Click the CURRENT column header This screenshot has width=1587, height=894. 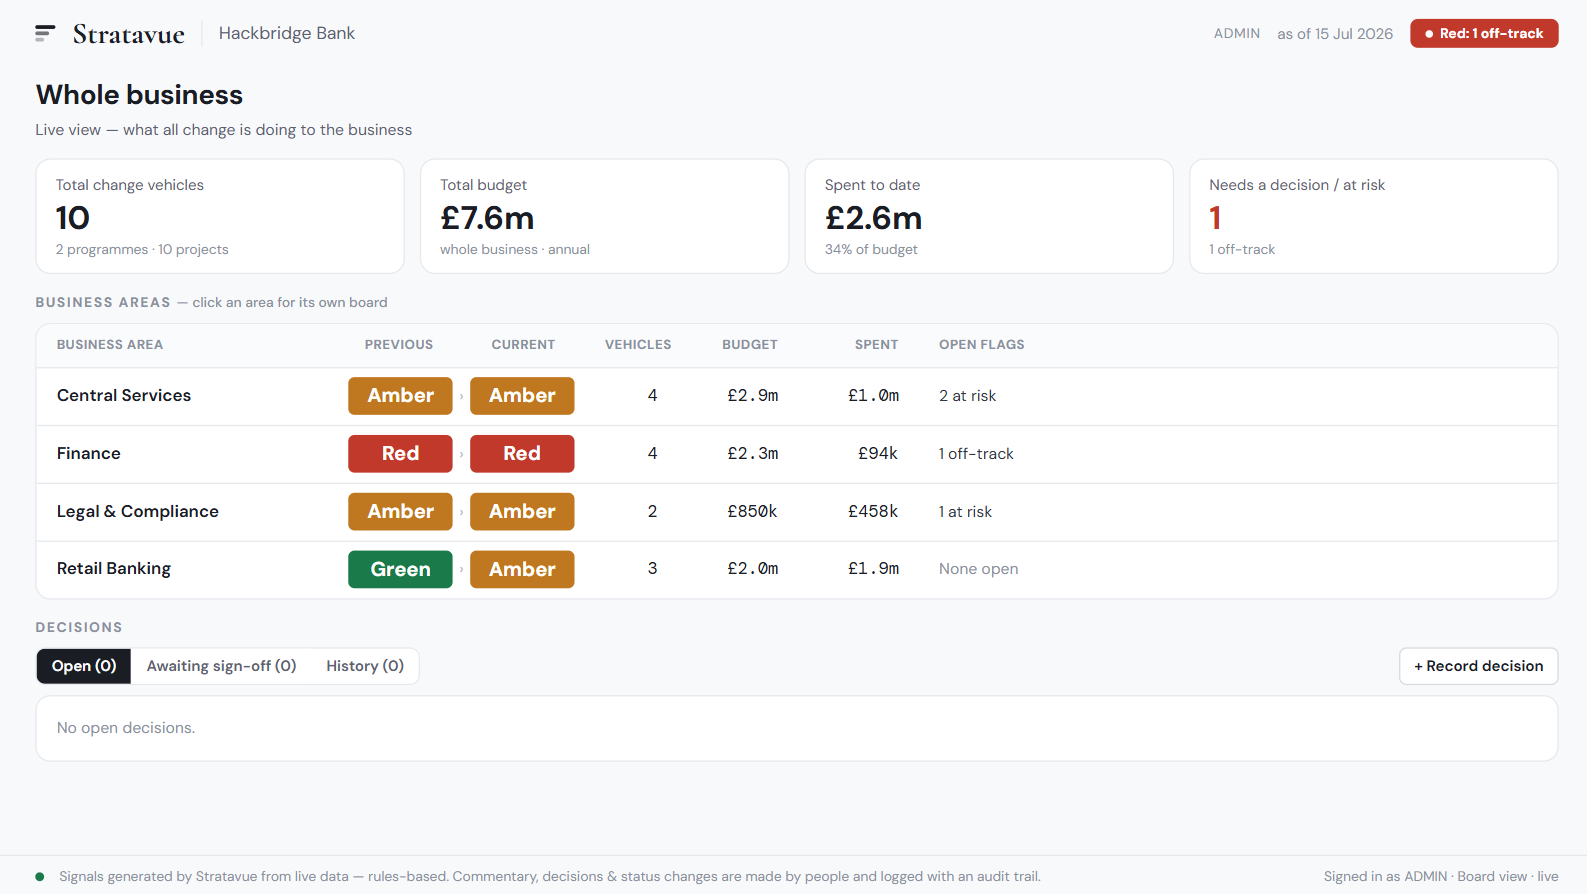click(523, 345)
